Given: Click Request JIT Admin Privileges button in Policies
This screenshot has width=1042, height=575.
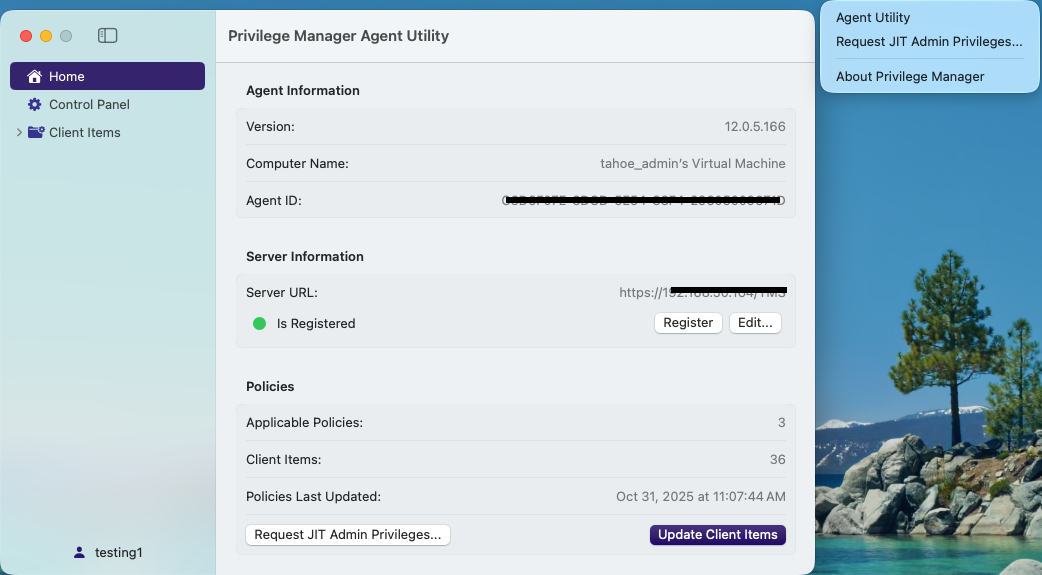Looking at the screenshot, I should (x=348, y=535).
